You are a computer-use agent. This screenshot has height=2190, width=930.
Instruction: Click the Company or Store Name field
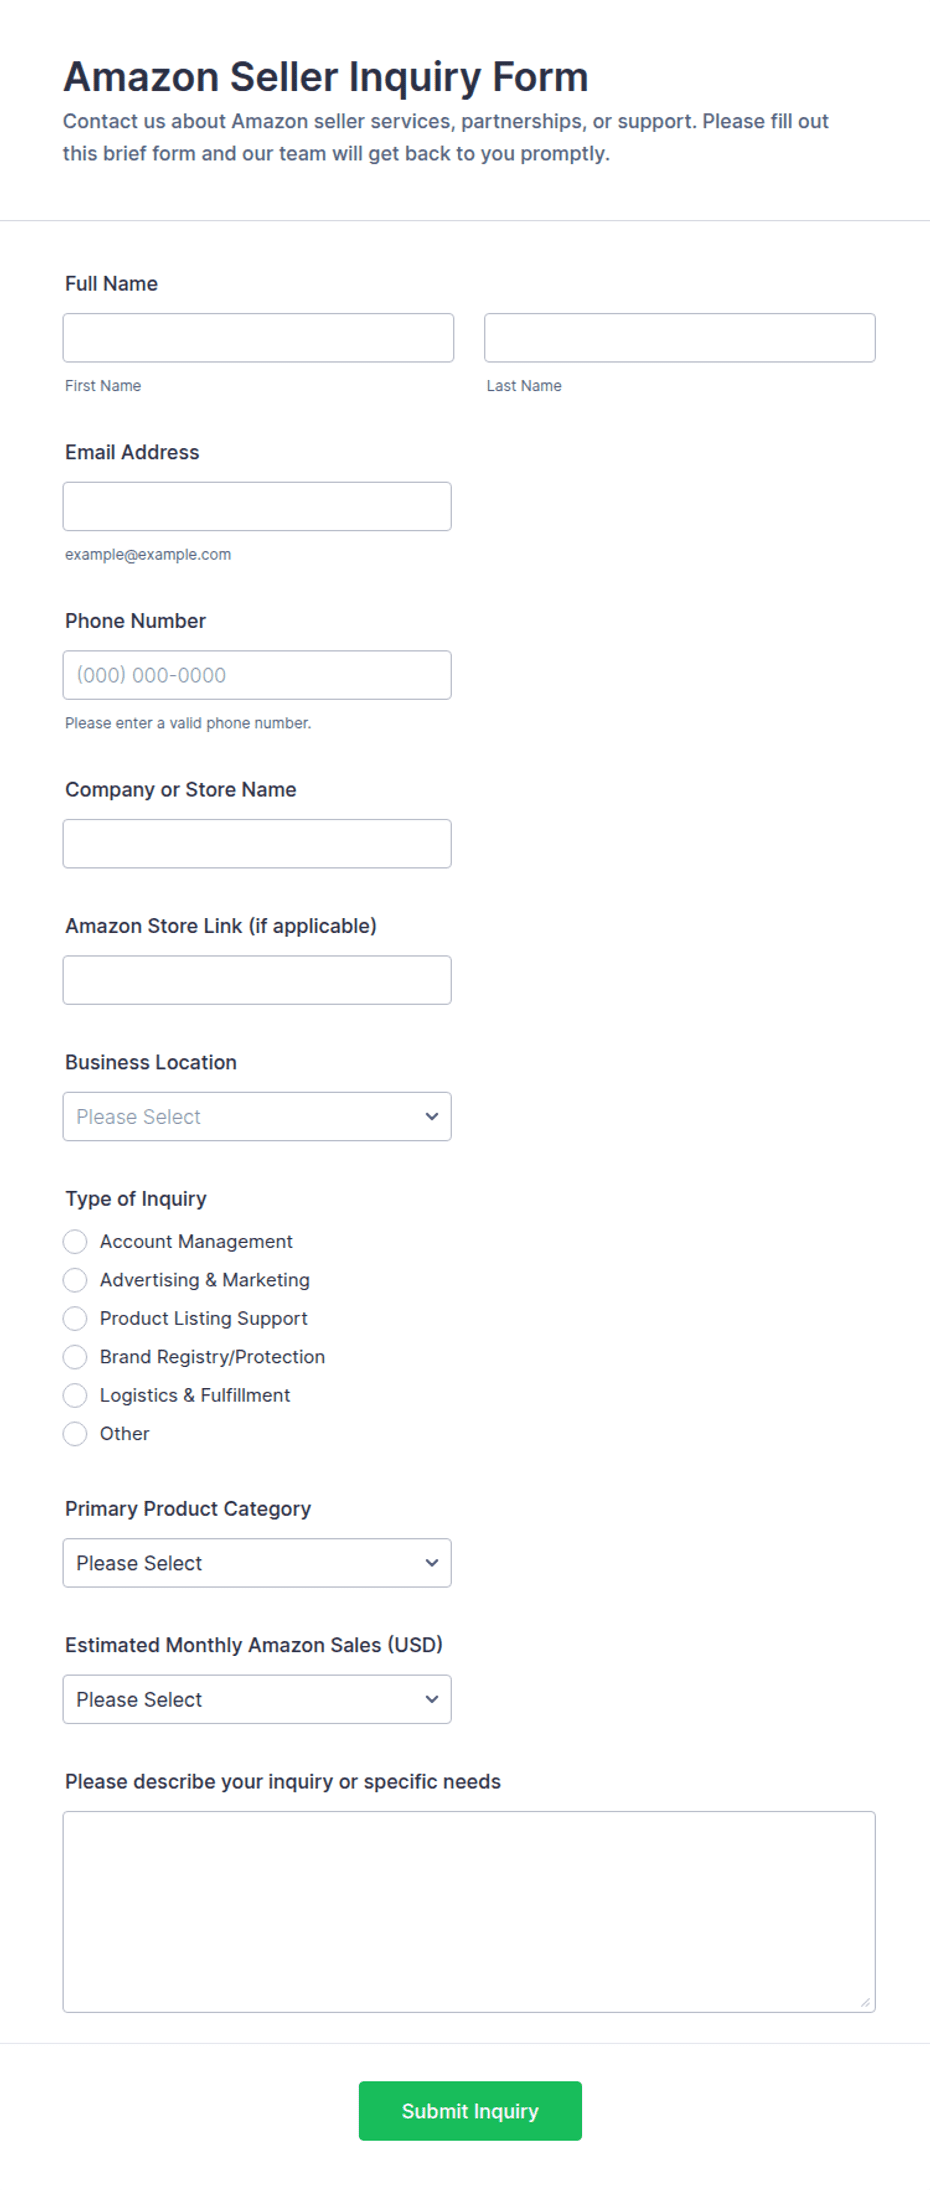pyautogui.click(x=257, y=844)
